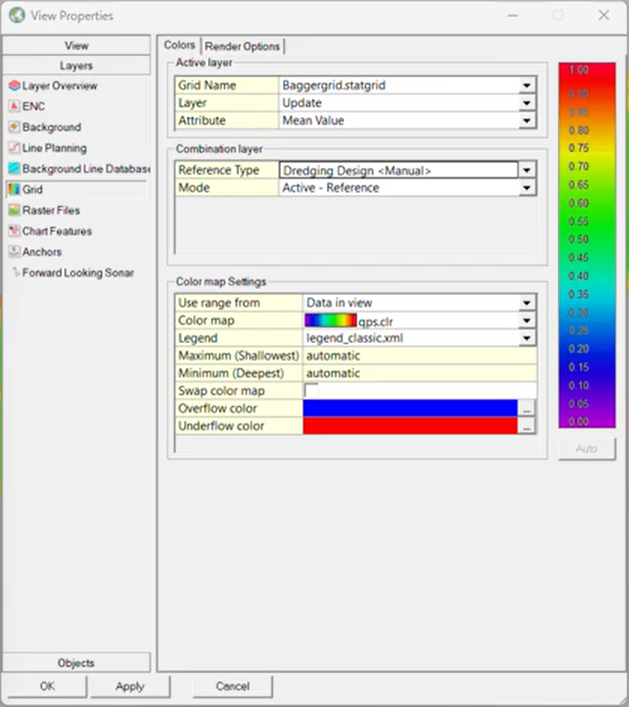The image size is (629, 707).
Task: Expand the Reference Type dropdown
Action: (x=526, y=170)
